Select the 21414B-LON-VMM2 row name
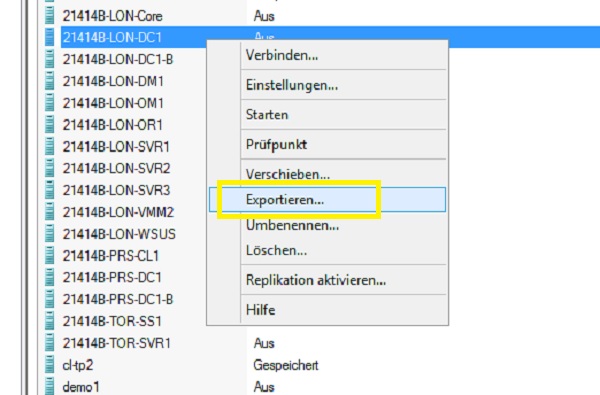 tap(118, 212)
